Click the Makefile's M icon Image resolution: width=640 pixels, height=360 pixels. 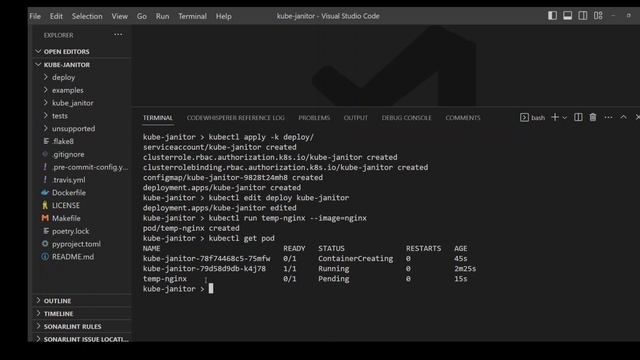click(45, 218)
